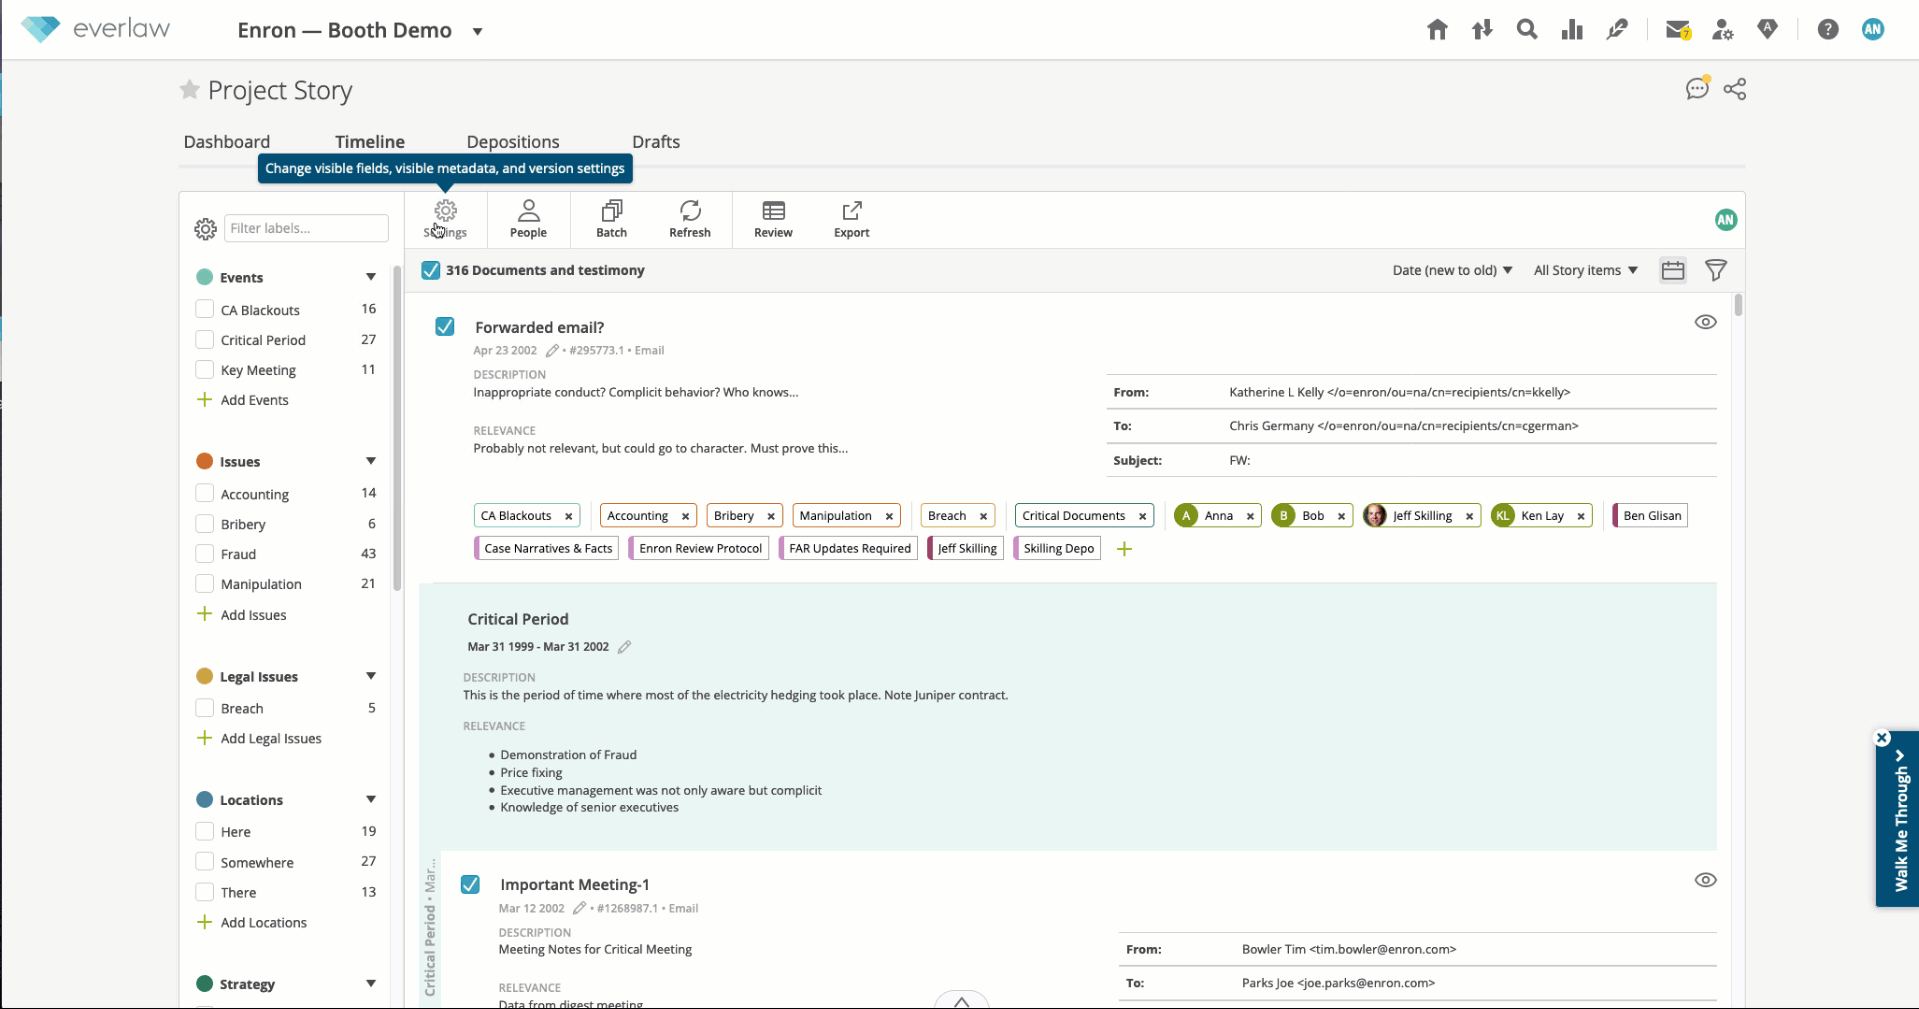Collapse the Locations category

371,799
